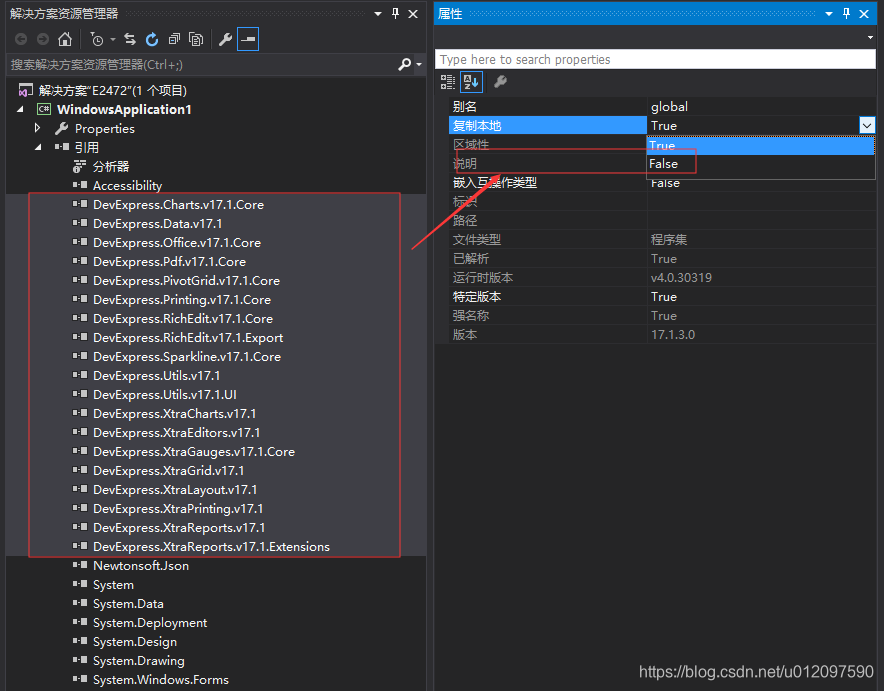The width and height of the screenshot is (884, 691).
Task: Select DevExpress.XtraPrinting.v17.1 reference
Action: point(178,508)
